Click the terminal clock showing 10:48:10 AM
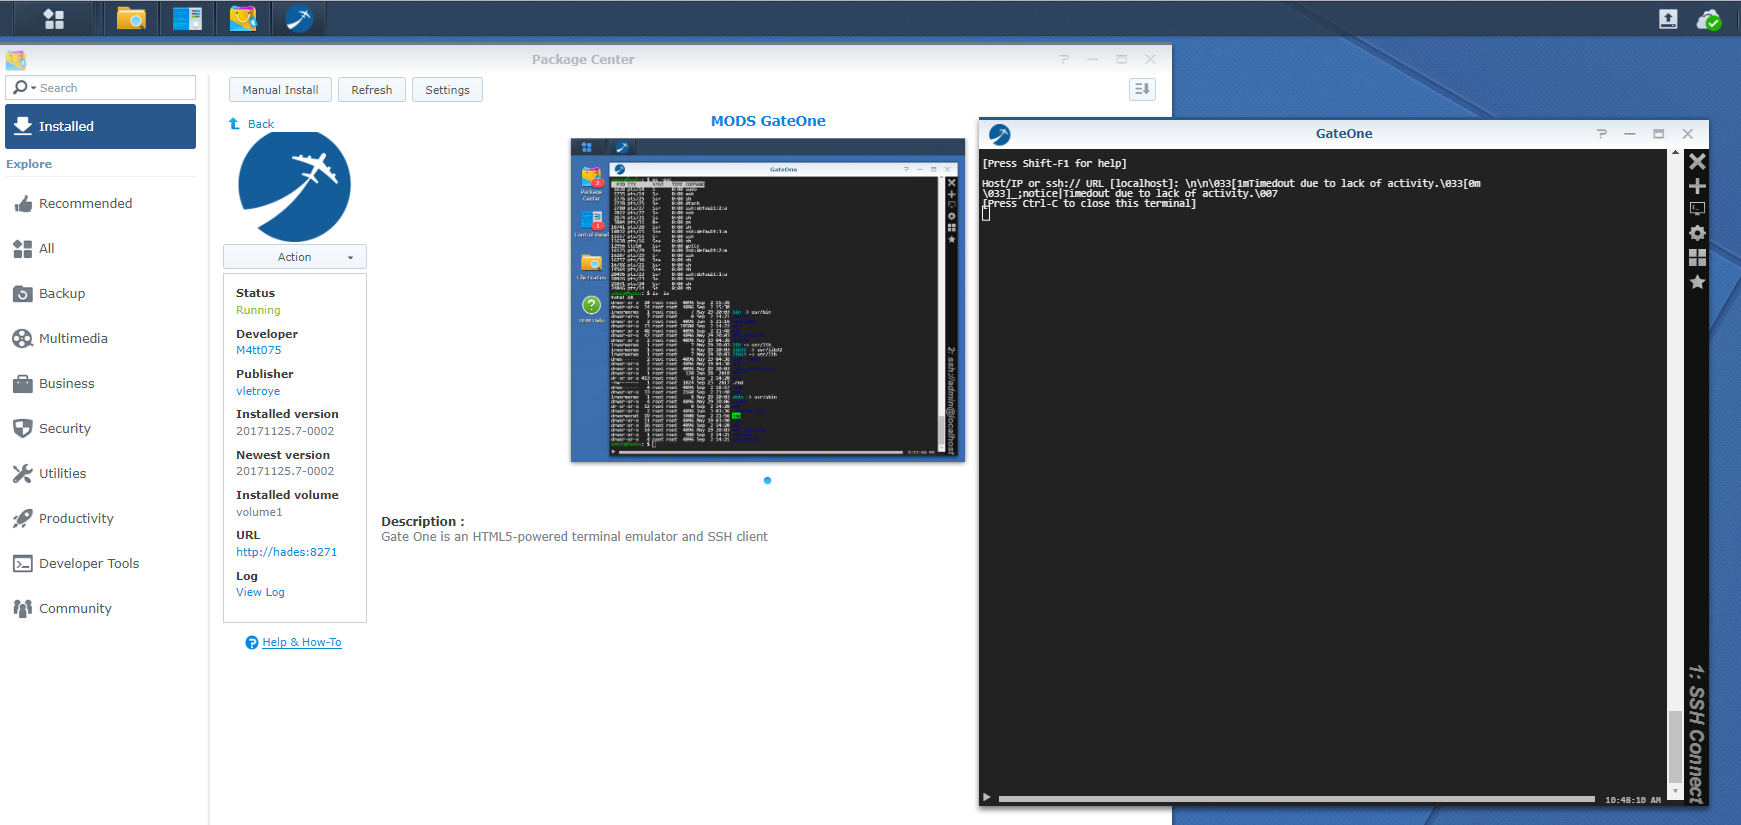 pyautogui.click(x=1633, y=800)
